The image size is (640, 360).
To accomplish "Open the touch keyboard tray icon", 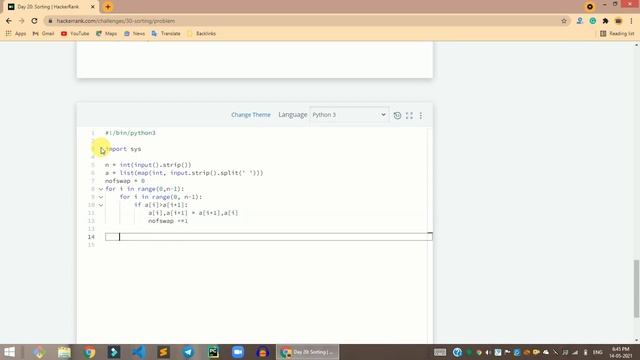I will [x=440, y=352].
